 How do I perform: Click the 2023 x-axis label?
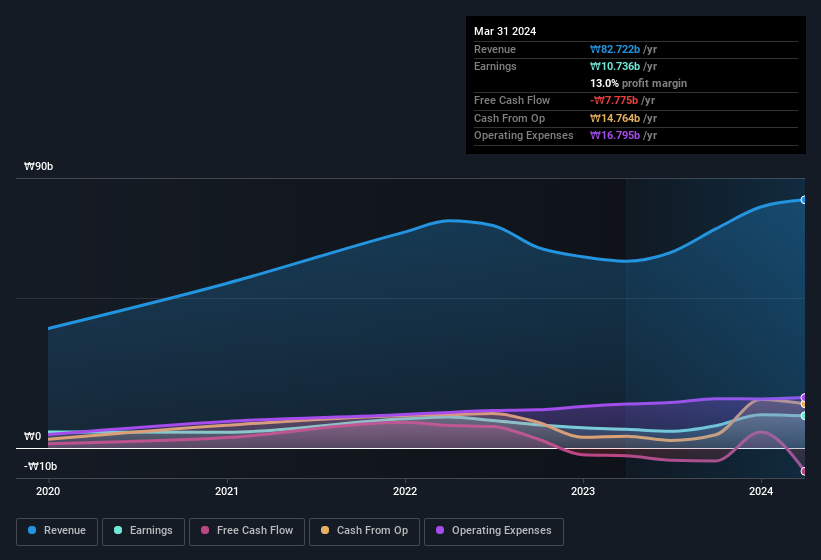[x=583, y=491]
